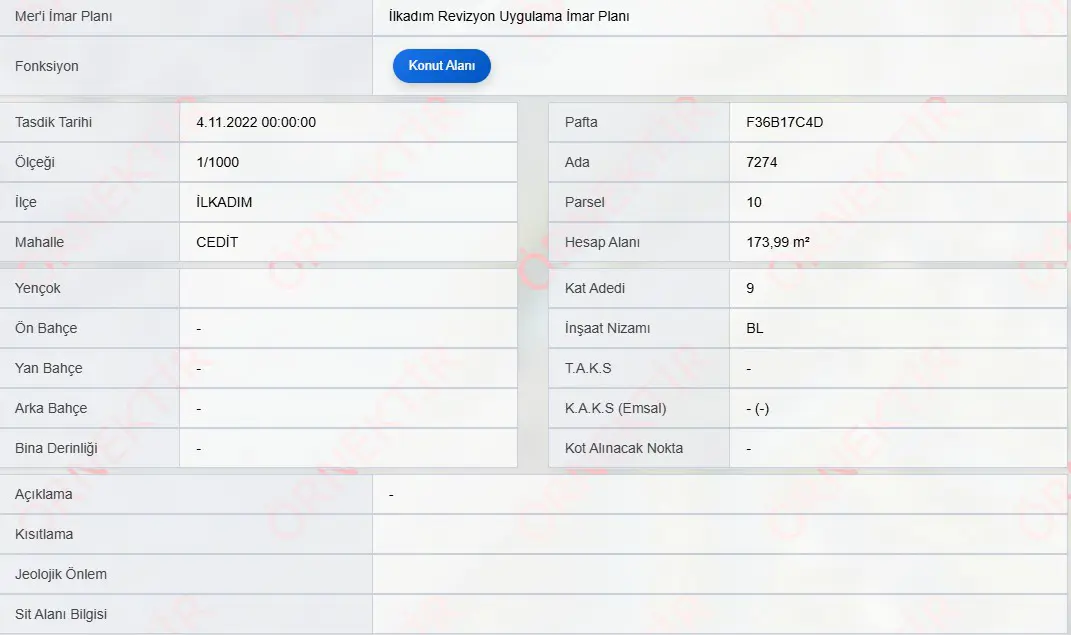The height and width of the screenshot is (635, 1071).
Task: Select the scale value 1/1000
Action: pos(217,163)
